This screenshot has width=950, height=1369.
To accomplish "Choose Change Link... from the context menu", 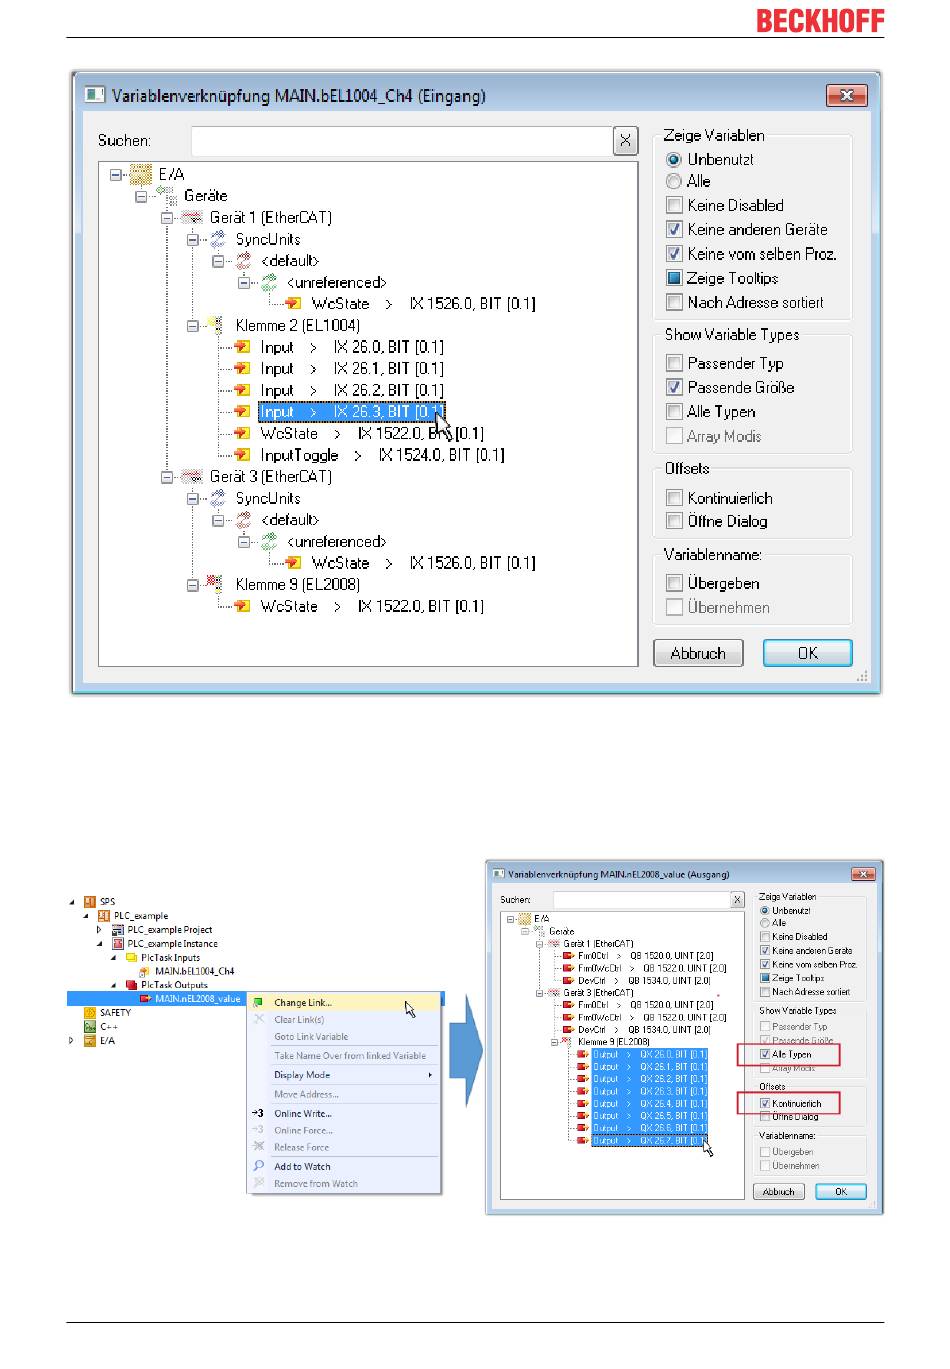I will click(343, 1003).
